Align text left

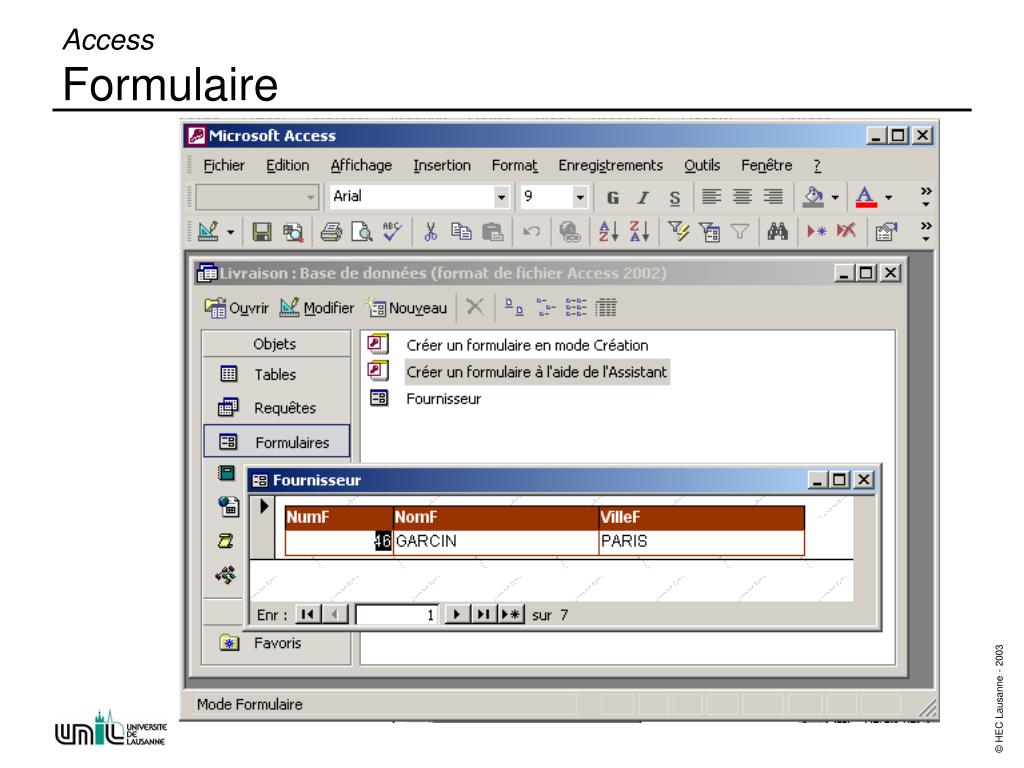711,197
